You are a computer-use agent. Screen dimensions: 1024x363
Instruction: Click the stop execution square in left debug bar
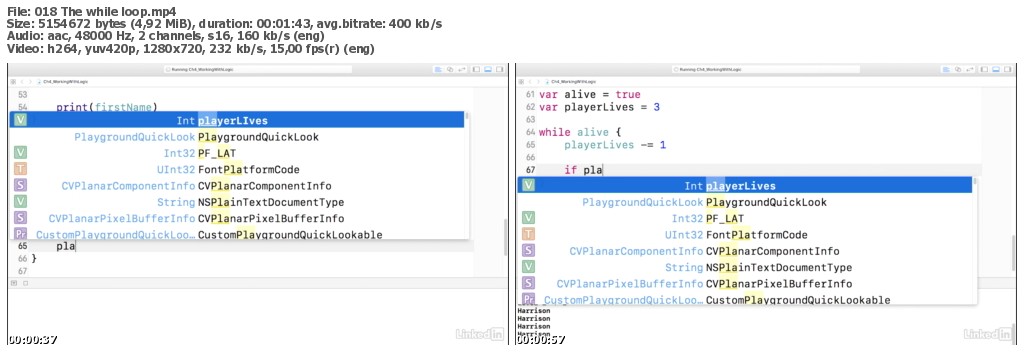(x=25, y=283)
